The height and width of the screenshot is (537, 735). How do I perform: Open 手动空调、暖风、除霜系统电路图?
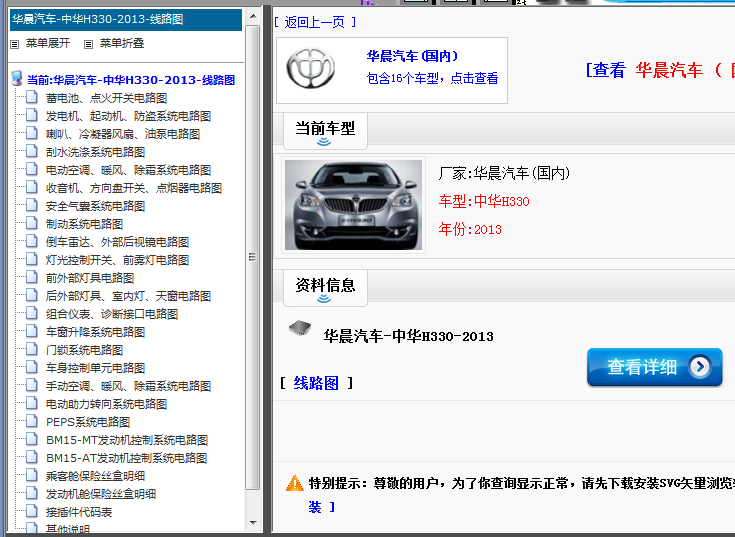[128, 386]
